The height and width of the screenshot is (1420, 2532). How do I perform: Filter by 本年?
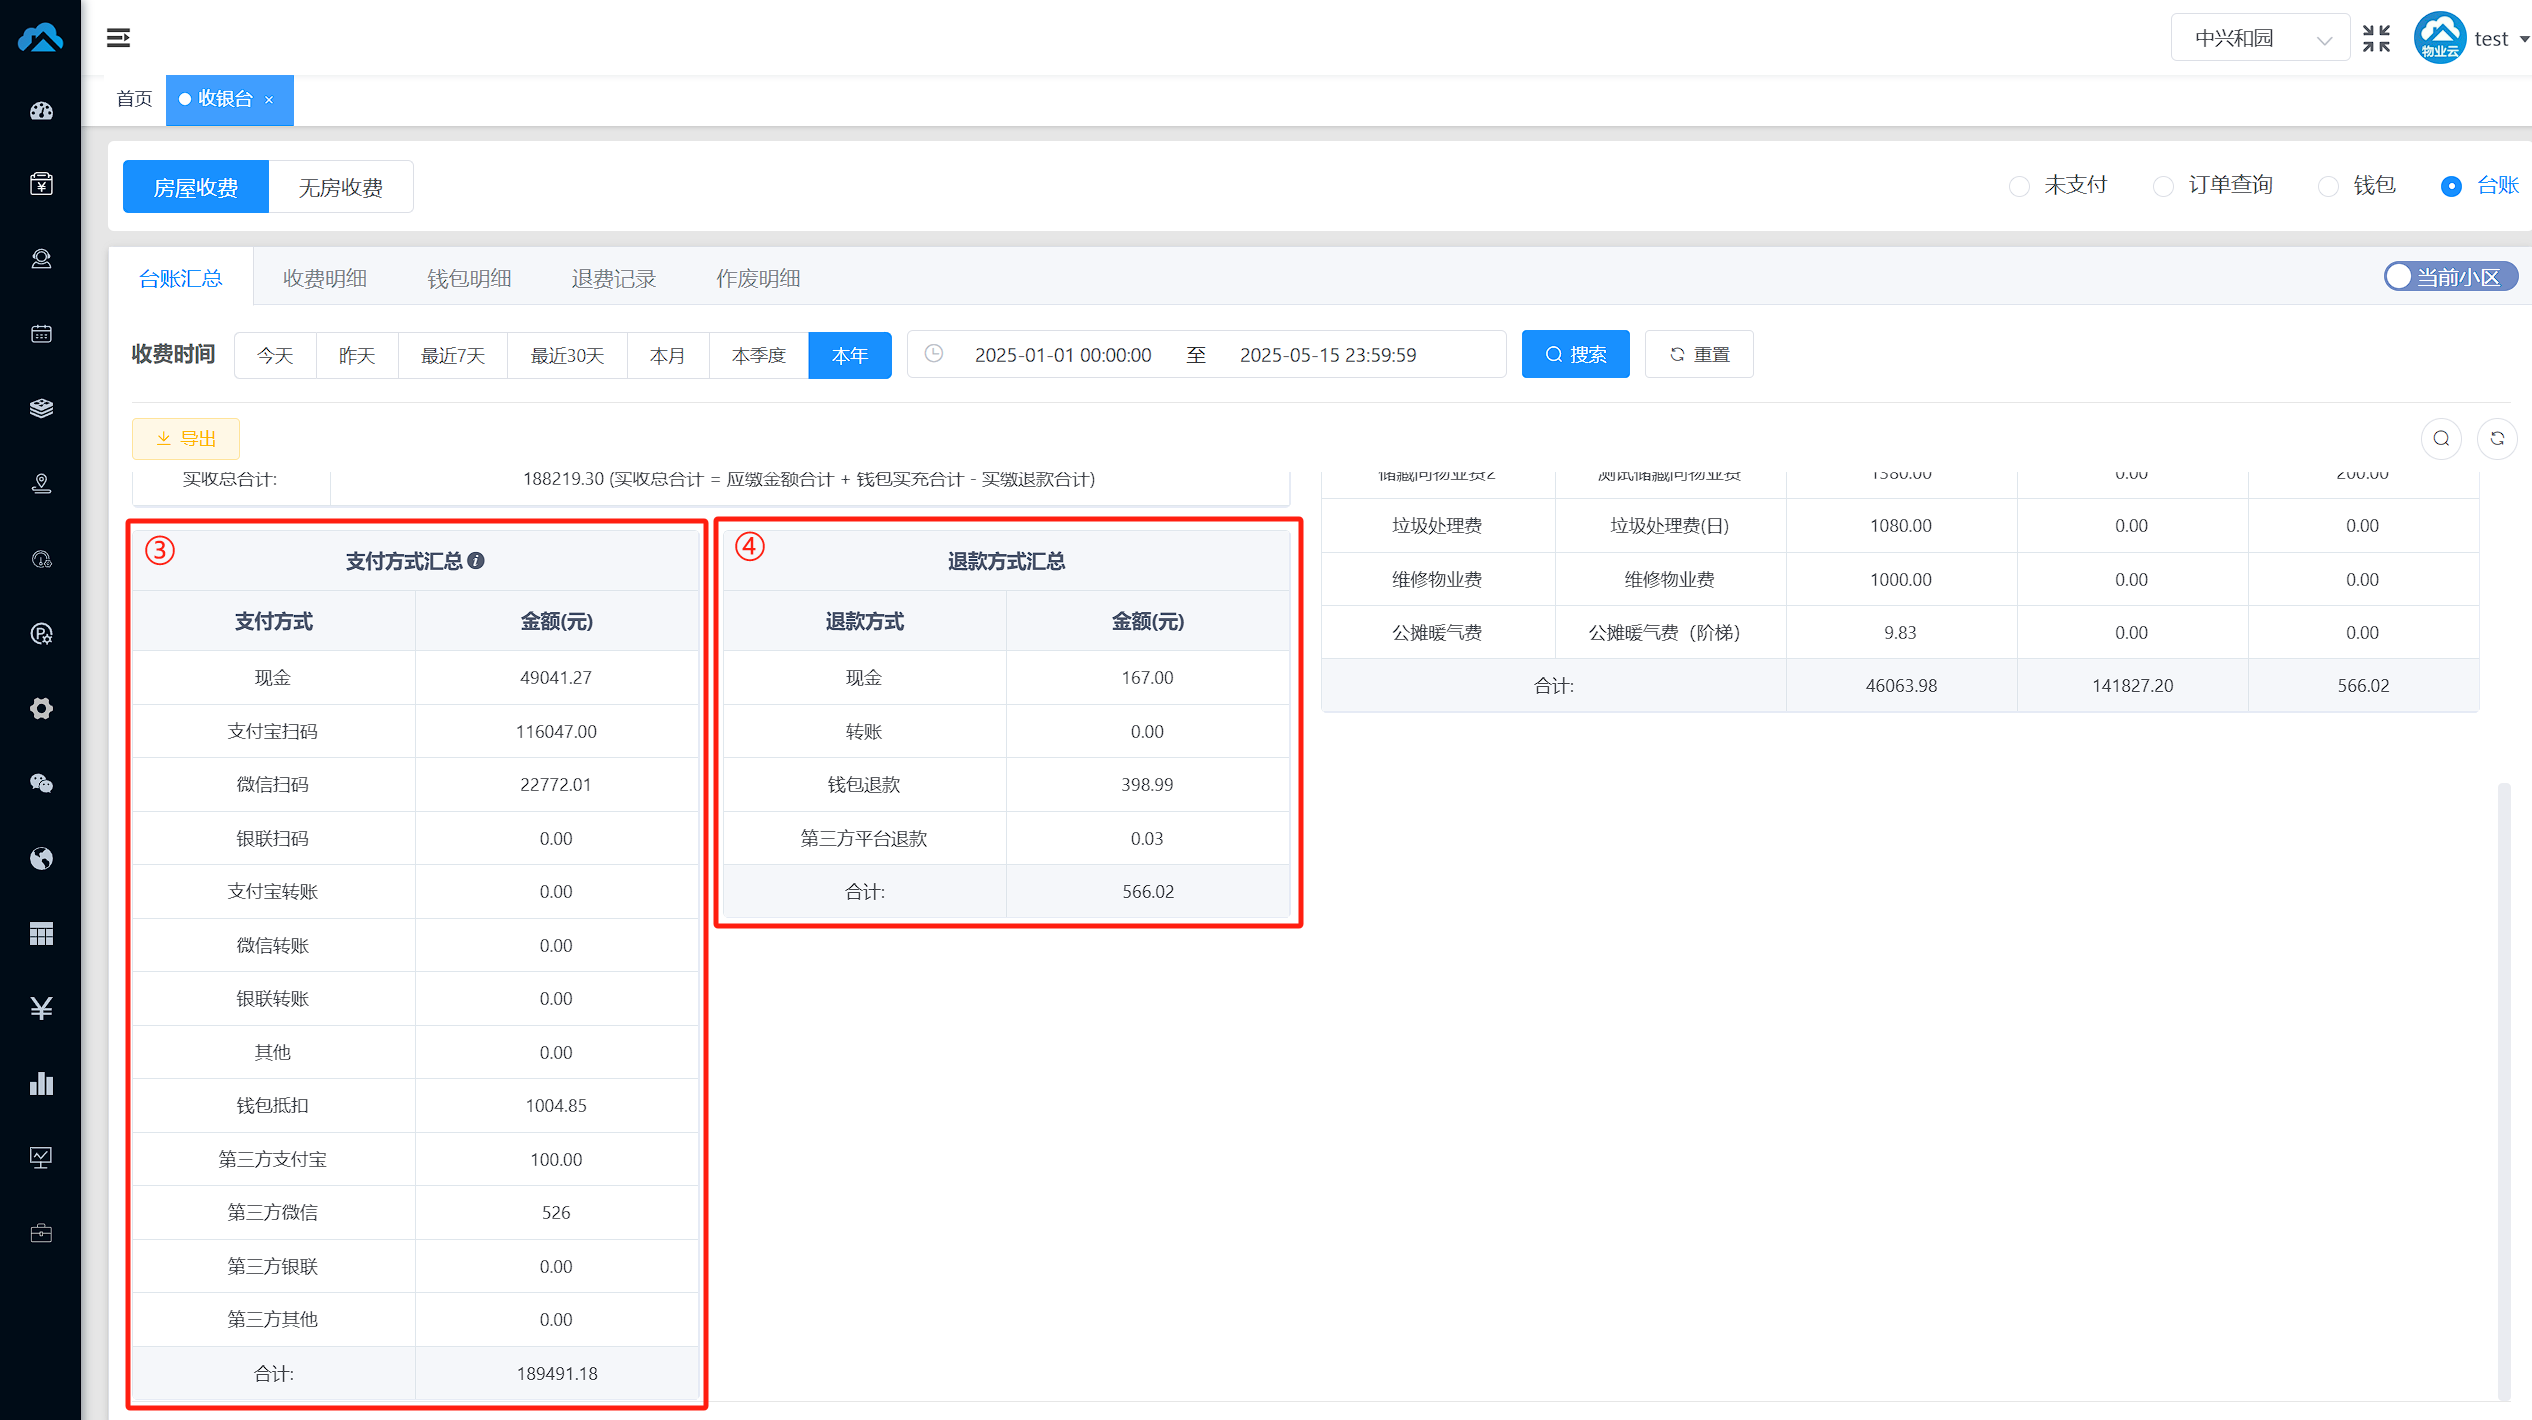[x=850, y=355]
